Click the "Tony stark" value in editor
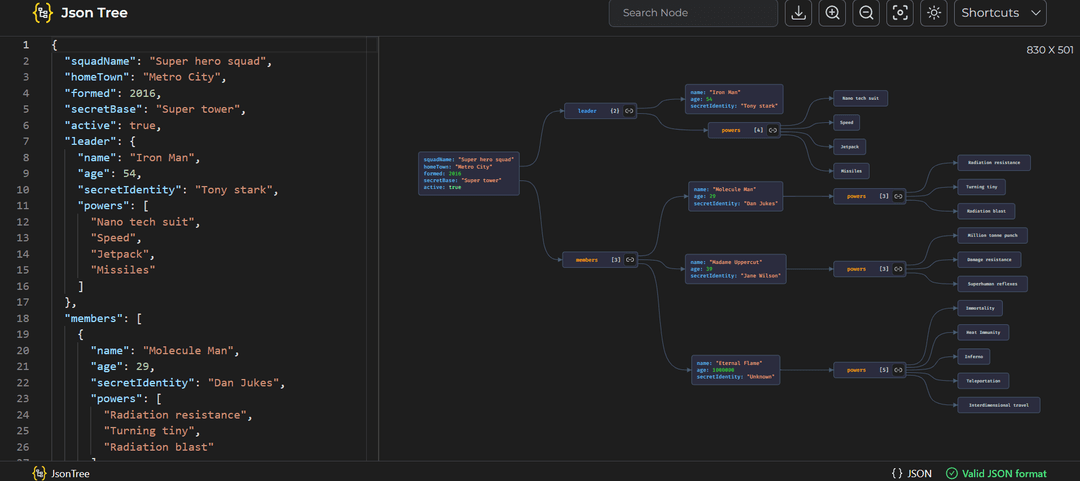The width and height of the screenshot is (1080, 481). [x=236, y=190]
